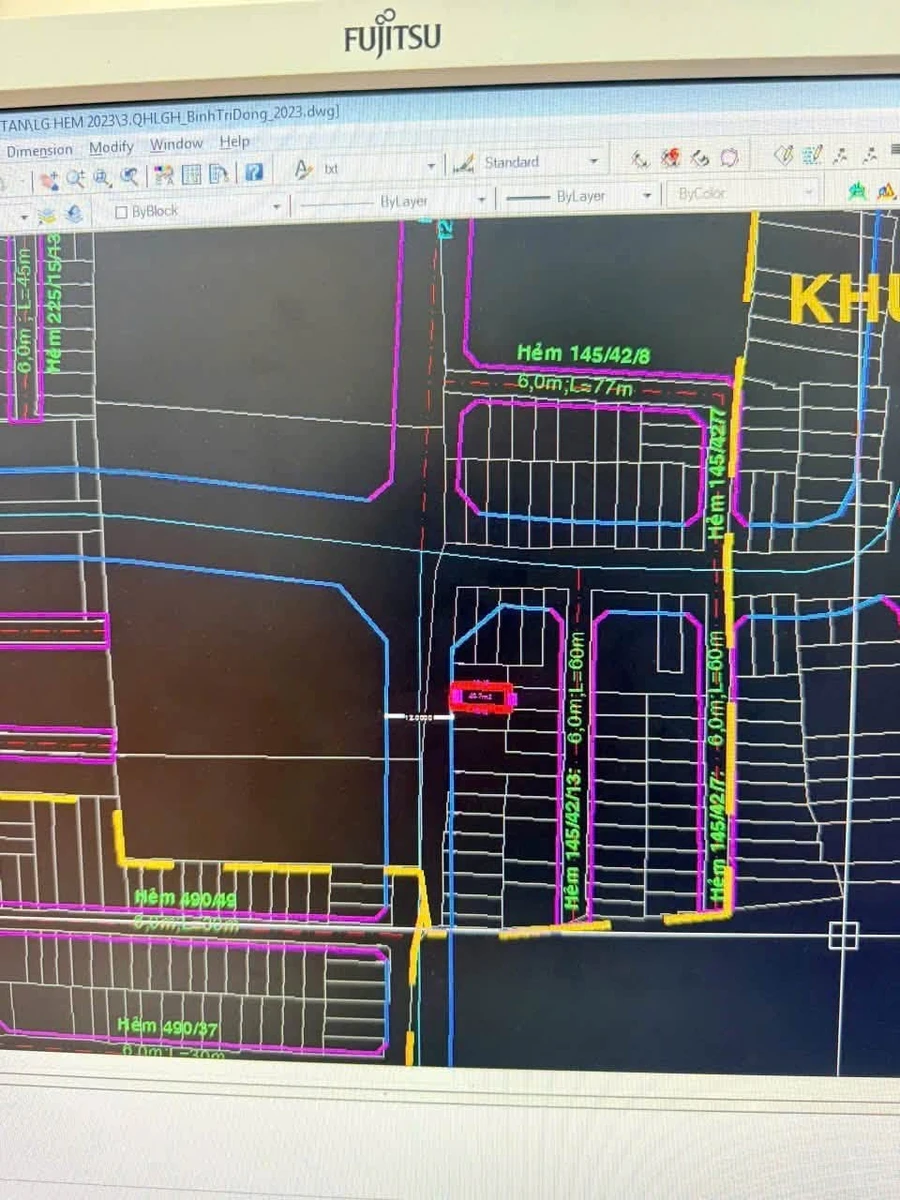The height and width of the screenshot is (1200, 900).
Task: Click the Zoom Previous icon
Action: coord(129,177)
